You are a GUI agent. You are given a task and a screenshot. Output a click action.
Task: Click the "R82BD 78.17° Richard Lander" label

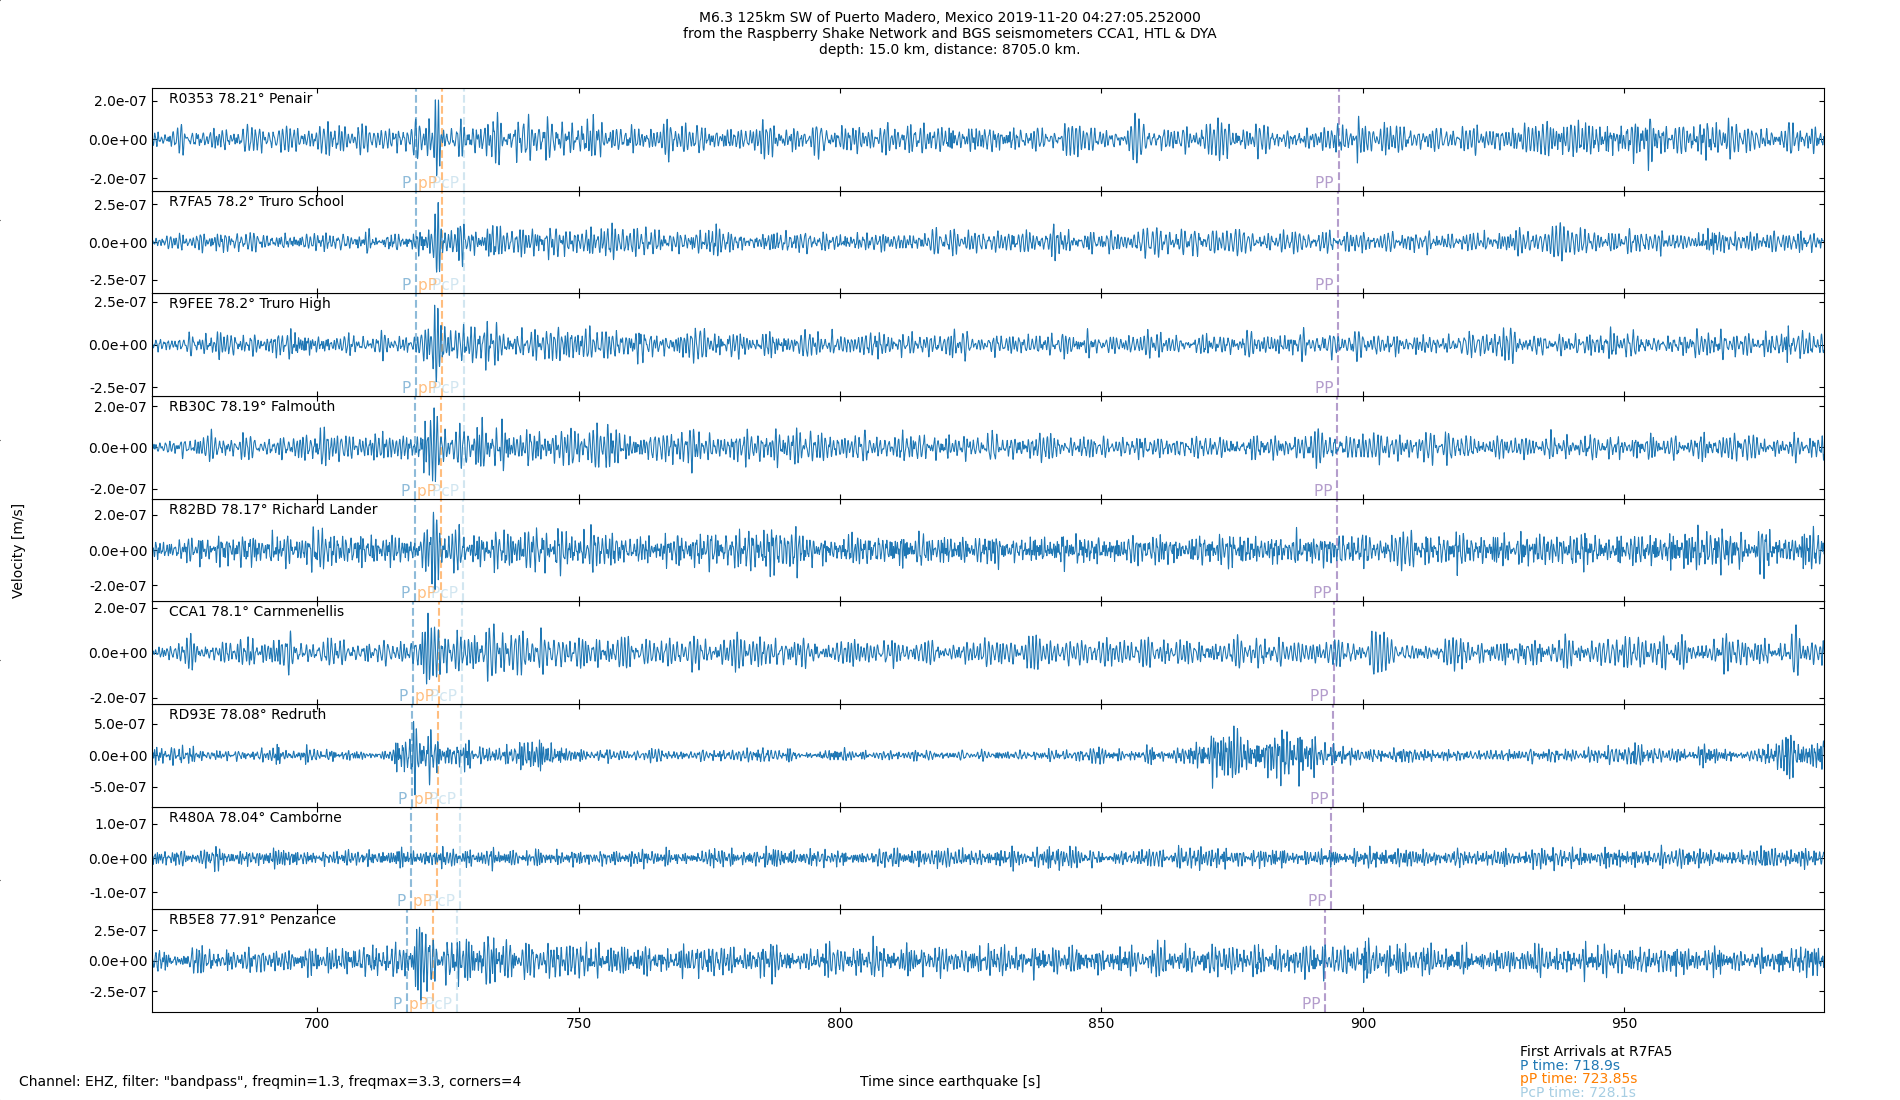pos(273,510)
